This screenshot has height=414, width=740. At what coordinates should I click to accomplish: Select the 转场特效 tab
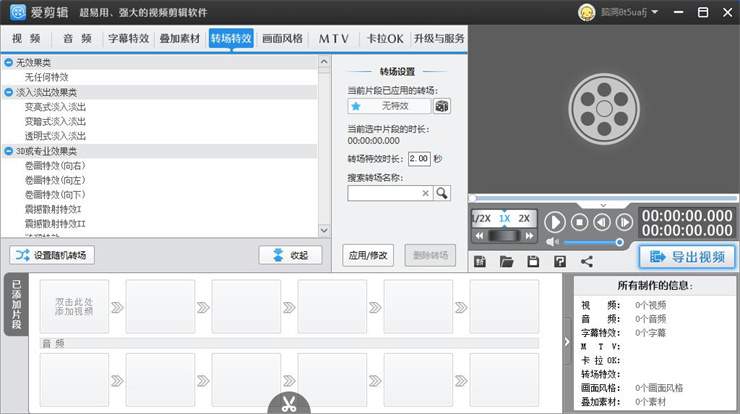click(231, 38)
